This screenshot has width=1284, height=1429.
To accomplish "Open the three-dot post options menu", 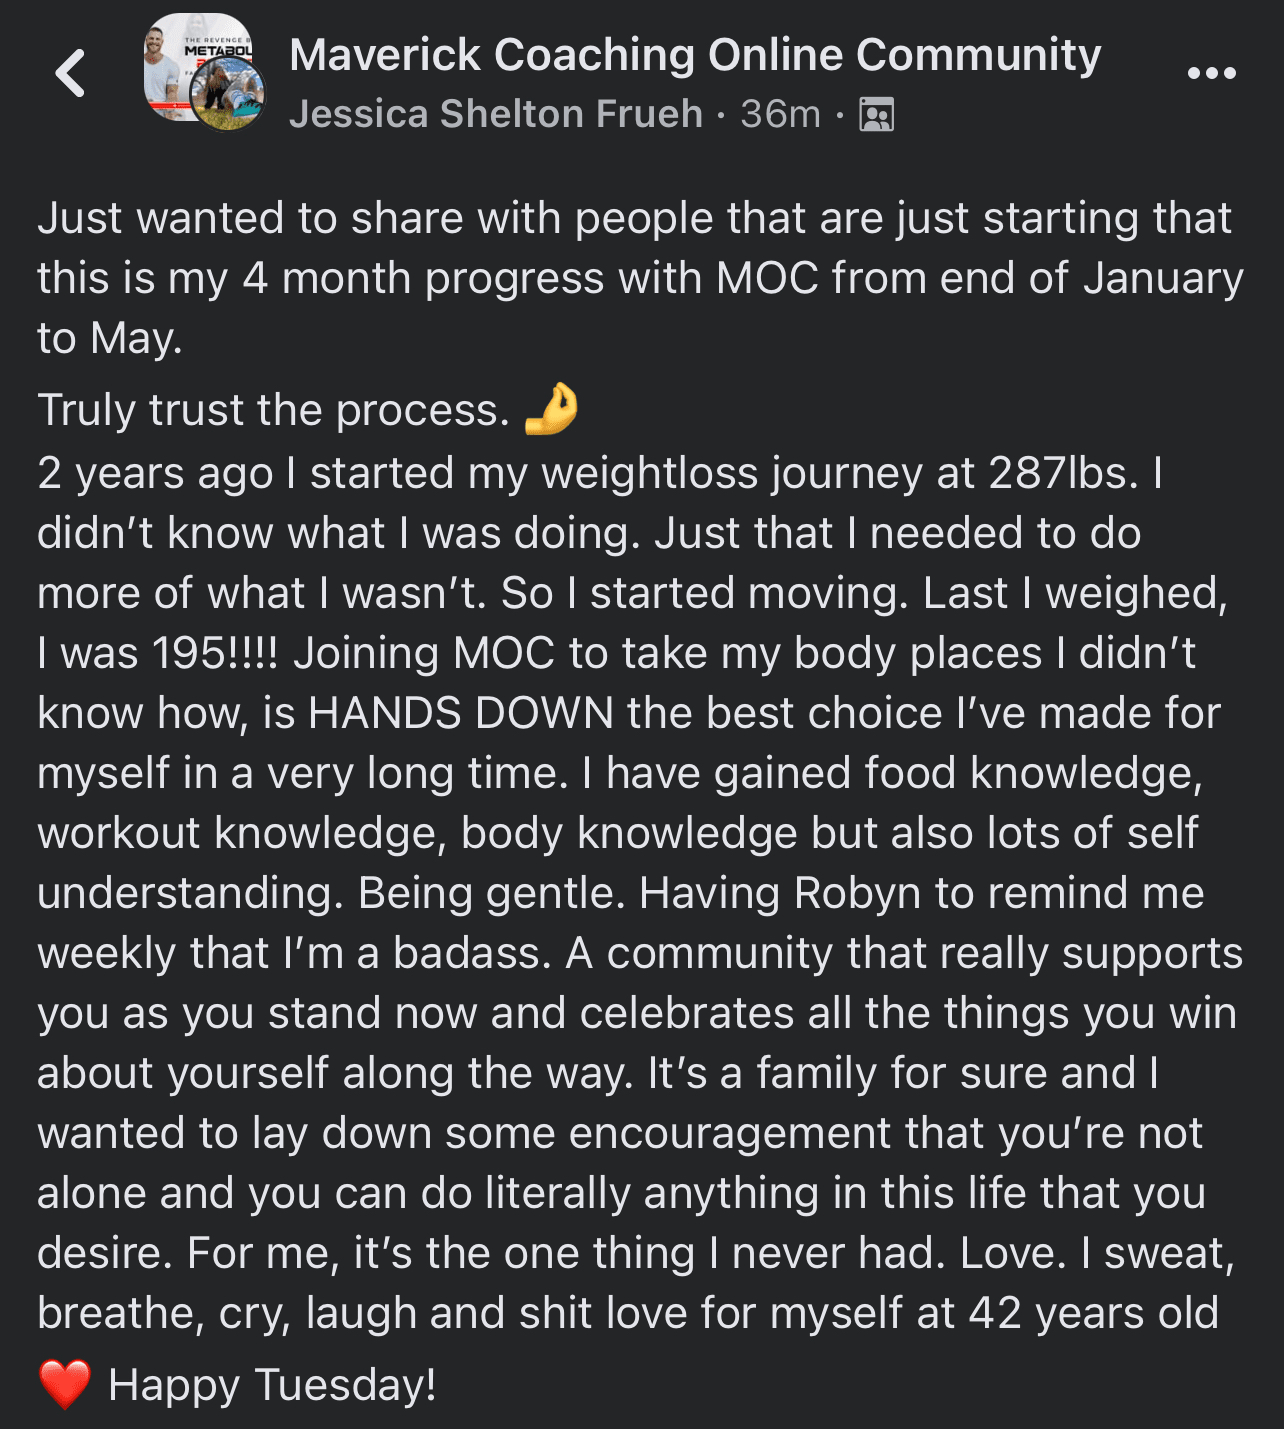I will click(1211, 73).
